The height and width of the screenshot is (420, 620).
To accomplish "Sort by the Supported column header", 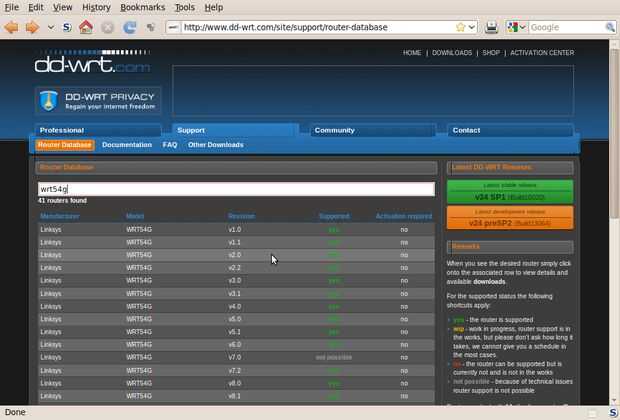I will click(334, 216).
